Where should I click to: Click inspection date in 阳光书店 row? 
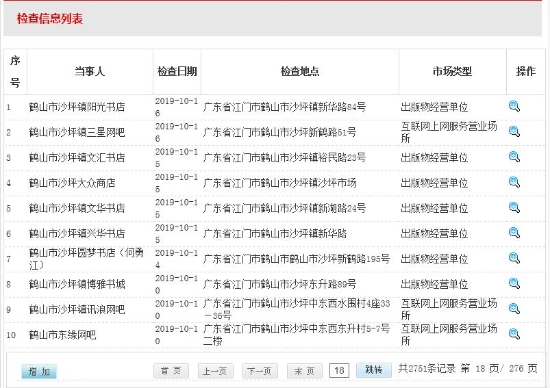coord(177,107)
